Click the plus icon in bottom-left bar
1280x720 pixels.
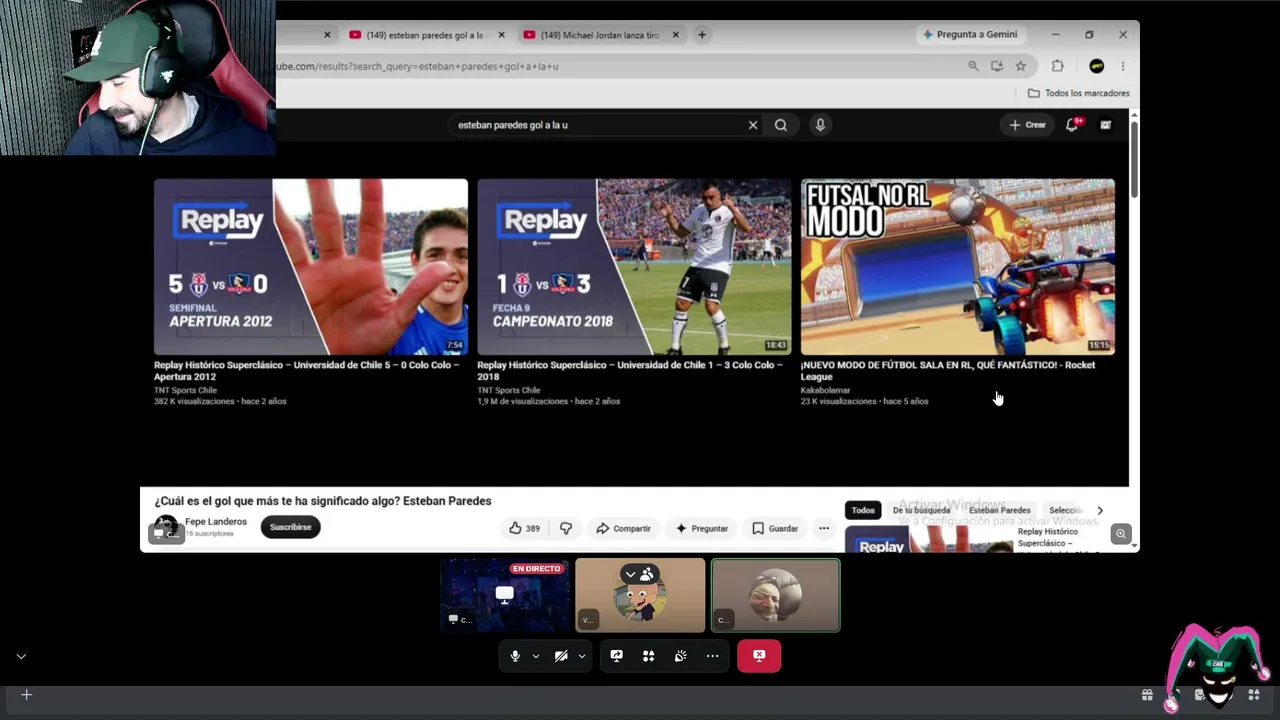pyautogui.click(x=27, y=695)
